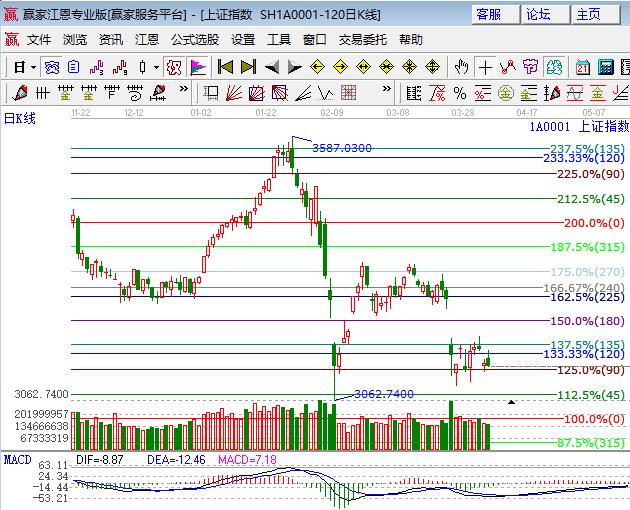Screen dimensions: 630x510
Task: Click the 客服 button
Action: coord(490,14)
